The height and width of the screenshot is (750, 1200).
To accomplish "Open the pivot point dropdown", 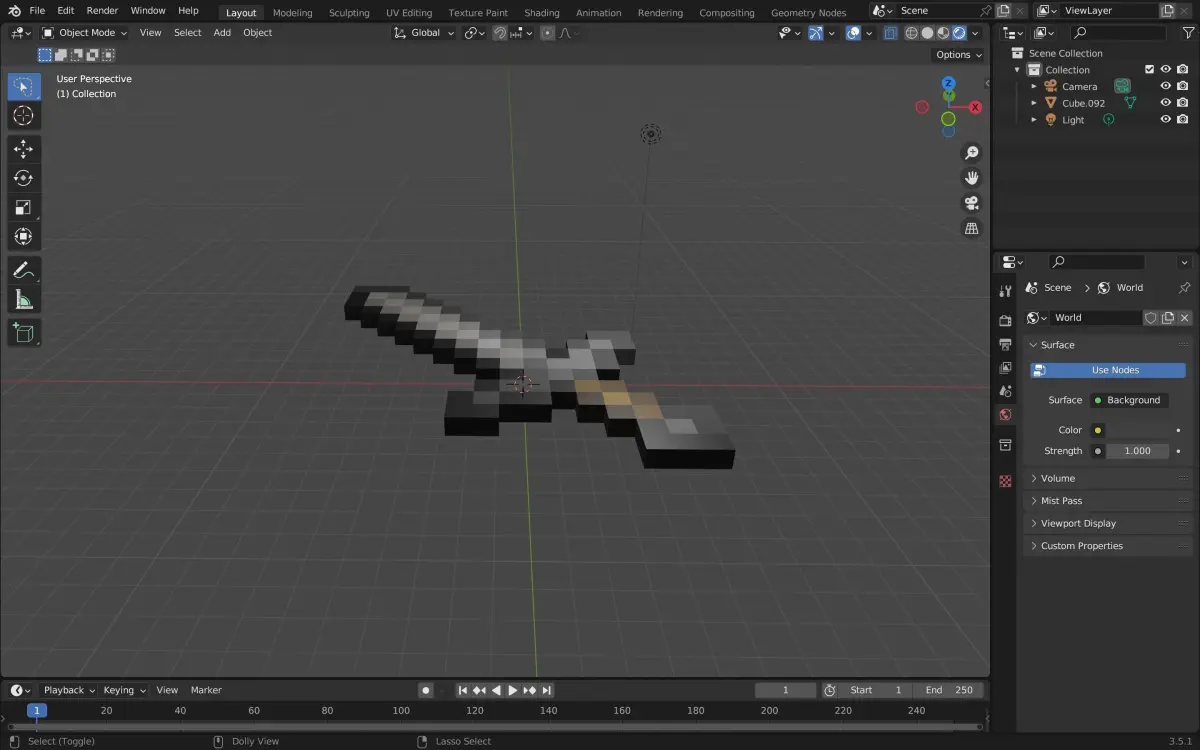I will [475, 33].
